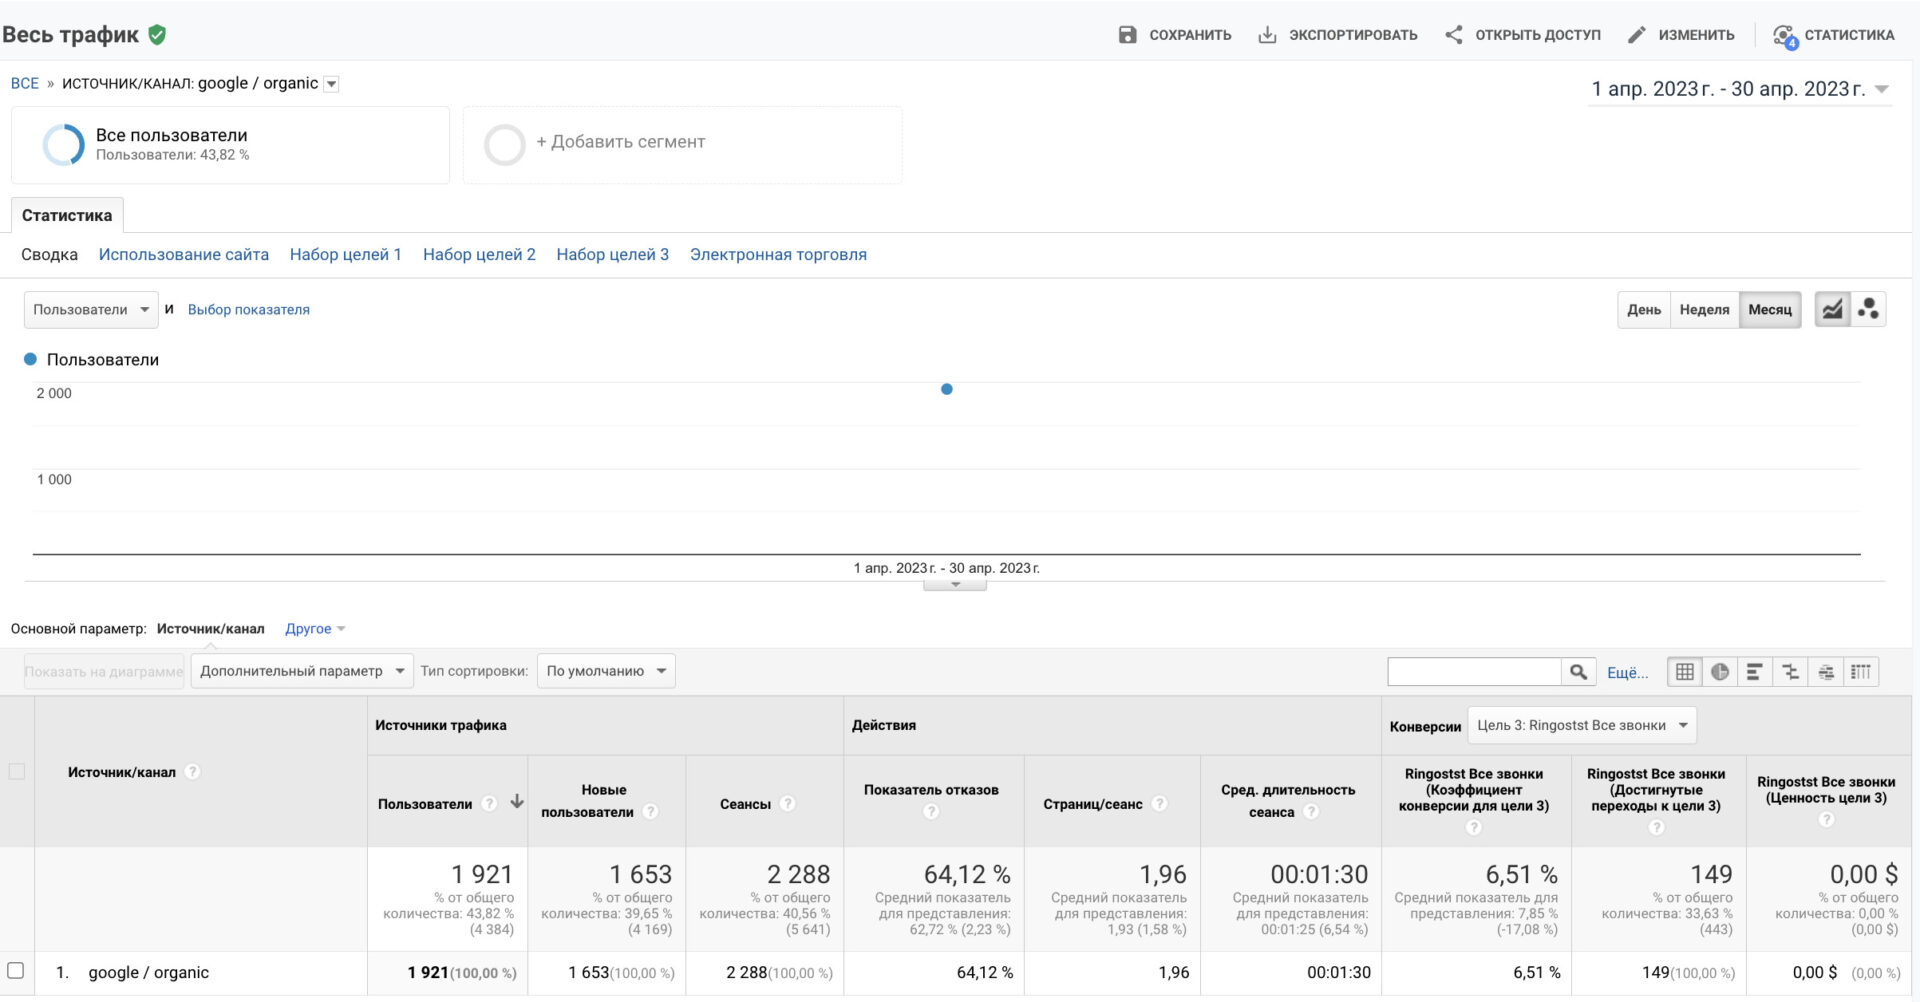Open the Статистика insights icon
The image size is (1920, 1002).
(1784, 36)
